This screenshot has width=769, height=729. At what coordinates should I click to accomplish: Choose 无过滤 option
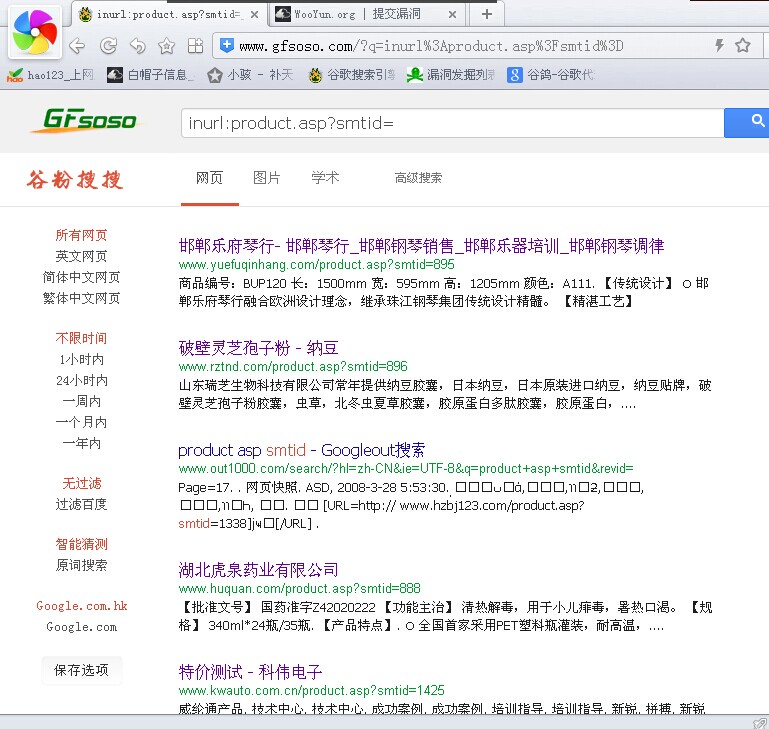81,484
